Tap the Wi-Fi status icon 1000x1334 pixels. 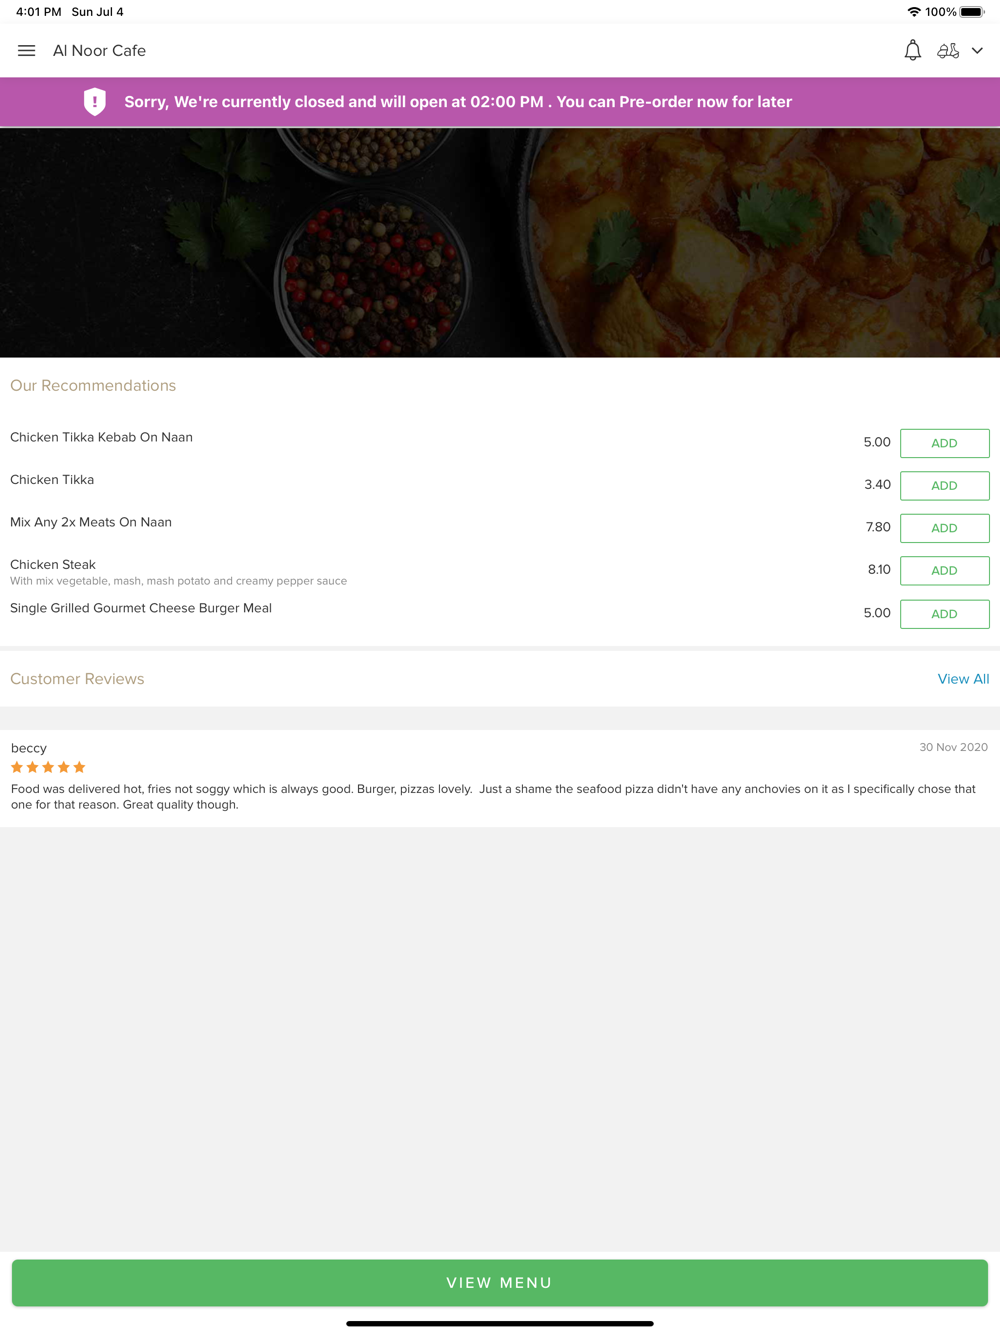tap(913, 12)
